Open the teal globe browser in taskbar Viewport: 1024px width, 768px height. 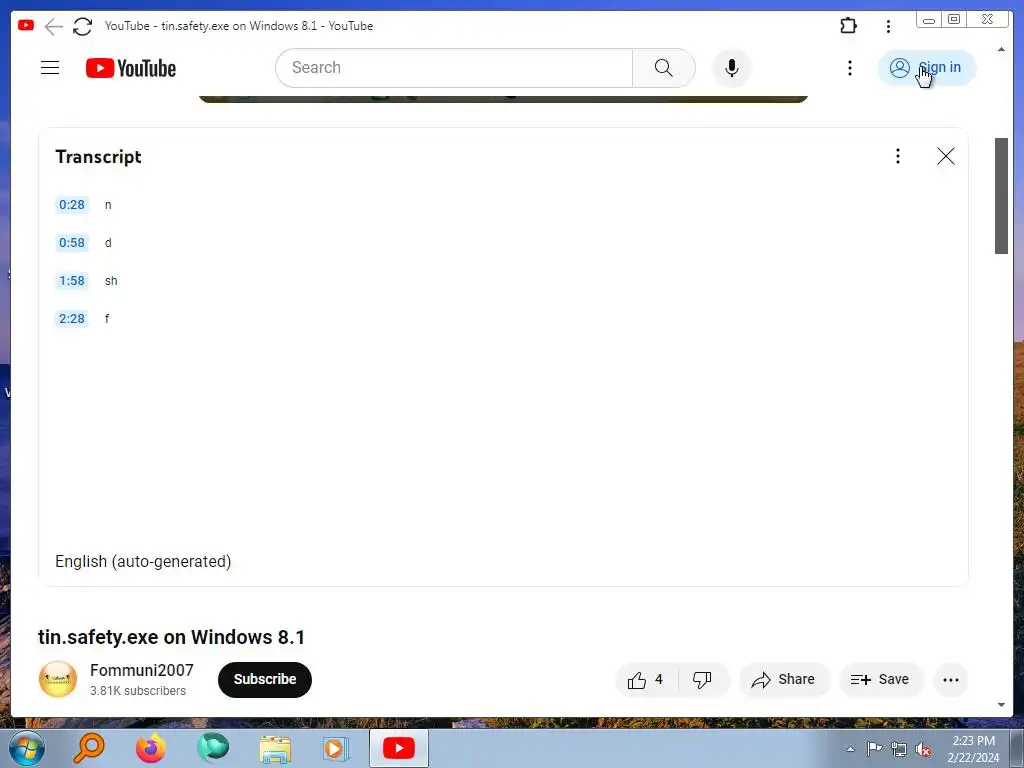pos(213,748)
